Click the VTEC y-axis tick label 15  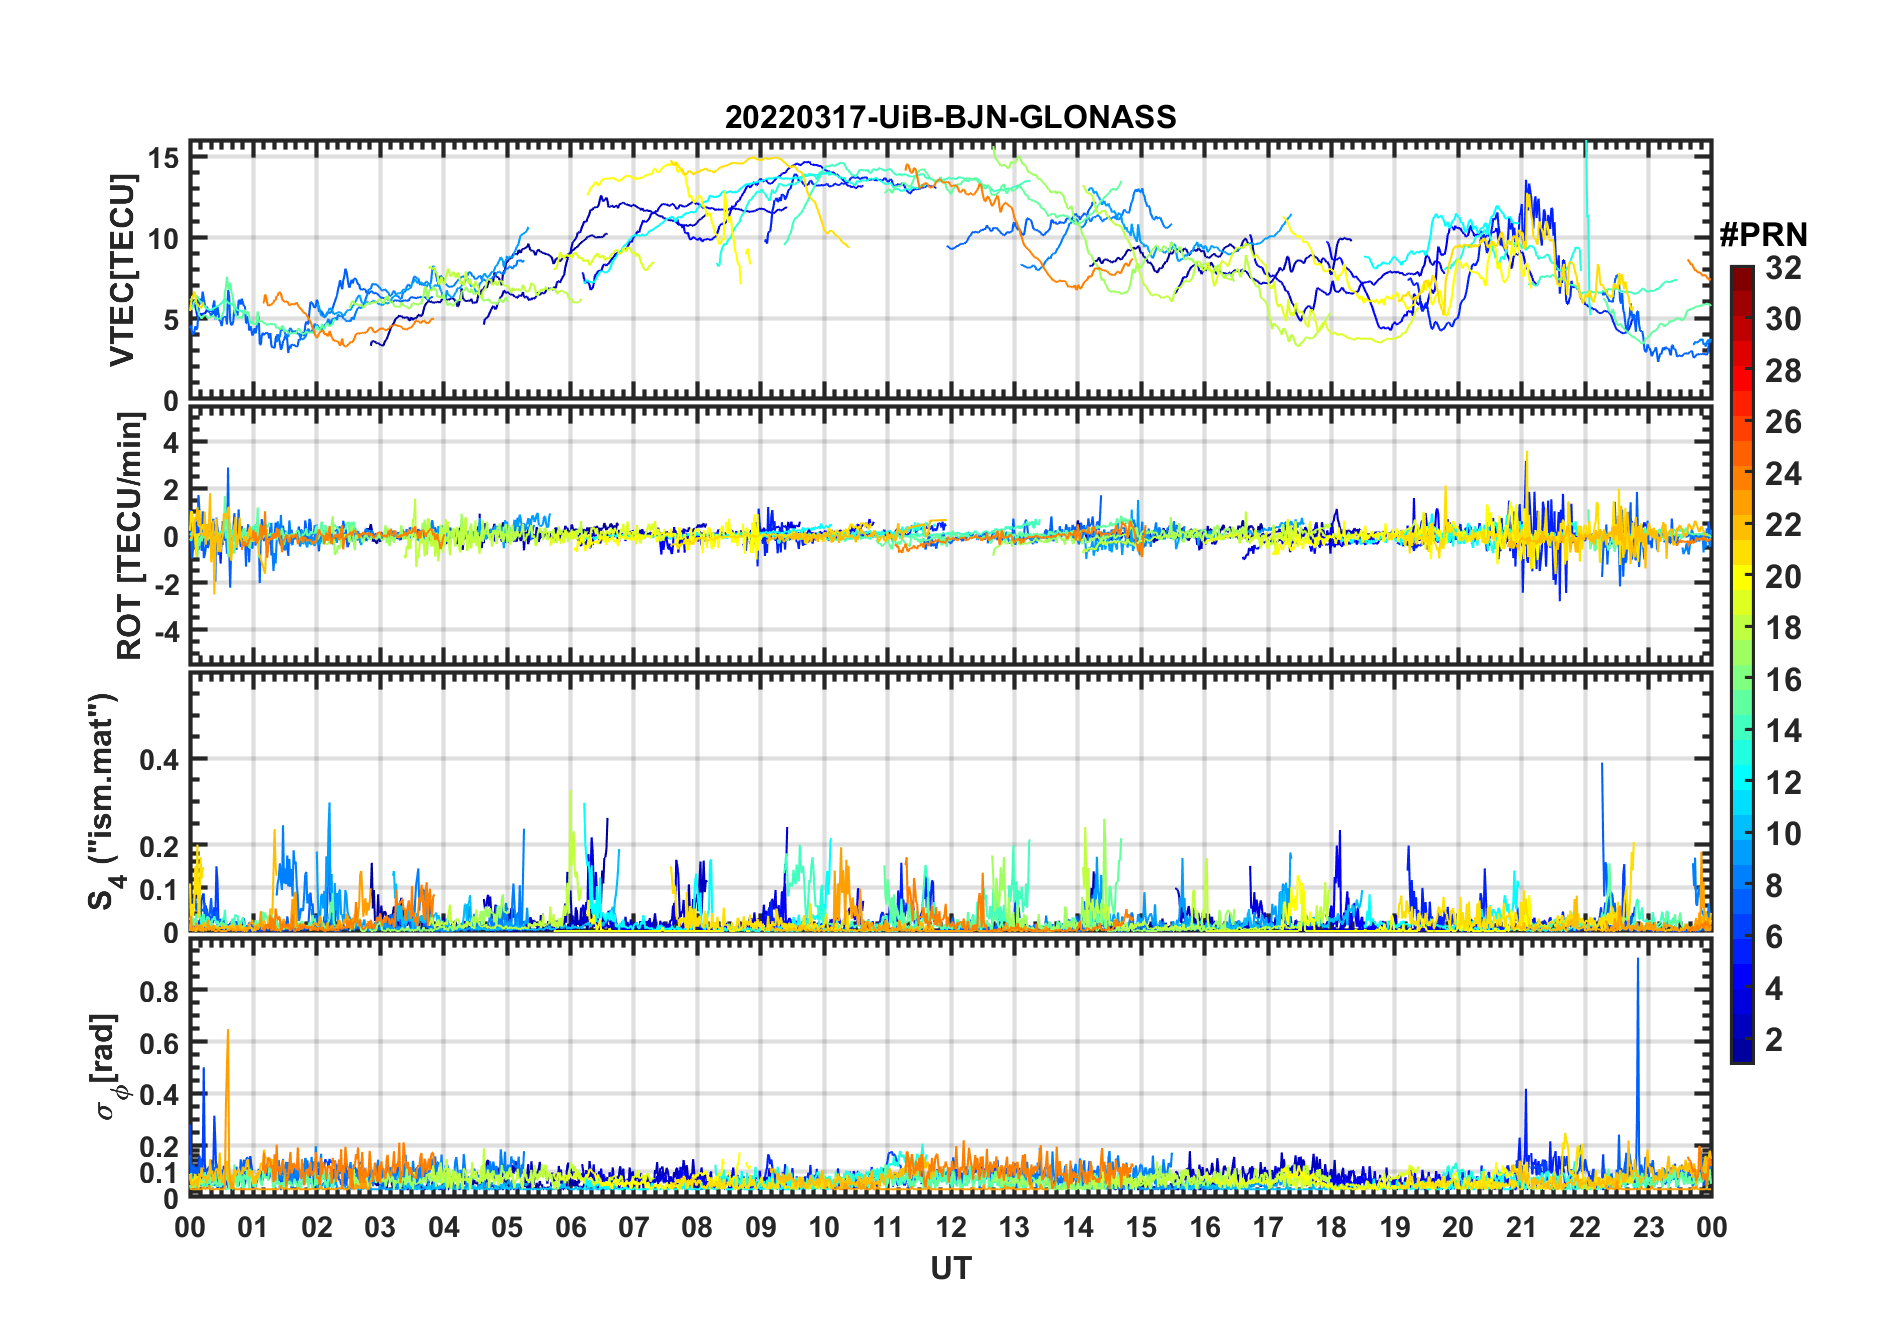[165, 157]
